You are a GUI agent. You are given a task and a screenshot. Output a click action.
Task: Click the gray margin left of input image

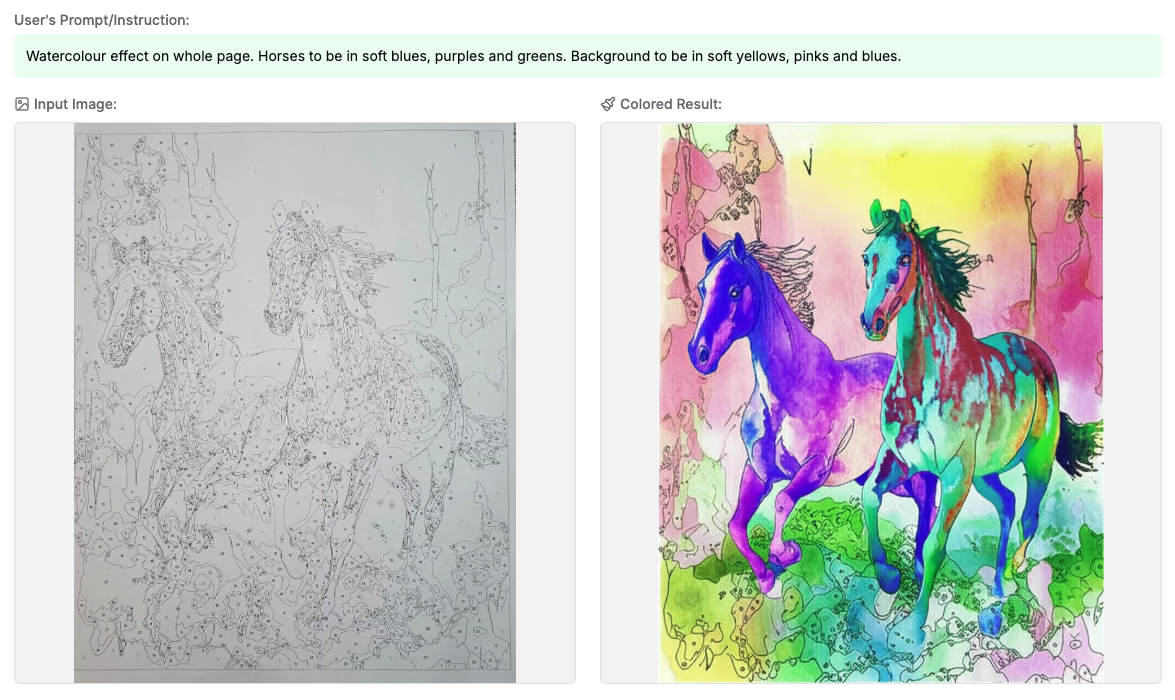click(44, 403)
